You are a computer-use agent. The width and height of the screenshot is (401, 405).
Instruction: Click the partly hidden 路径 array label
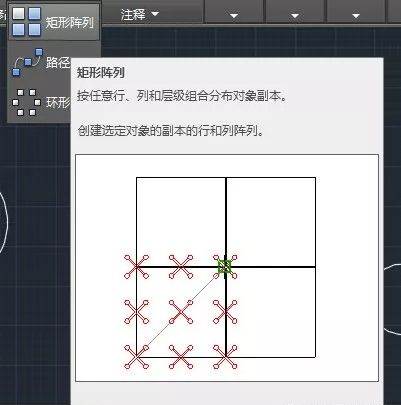[x=58, y=62]
